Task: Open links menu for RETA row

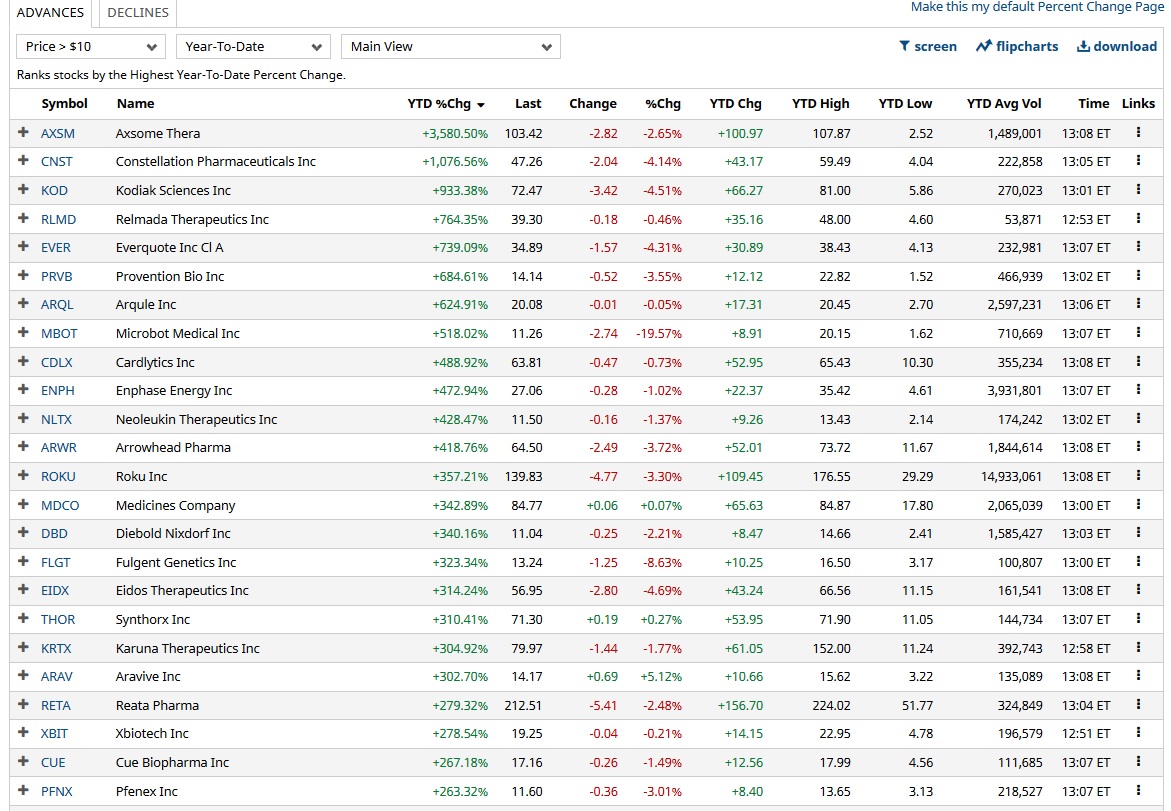Action: pos(1138,704)
